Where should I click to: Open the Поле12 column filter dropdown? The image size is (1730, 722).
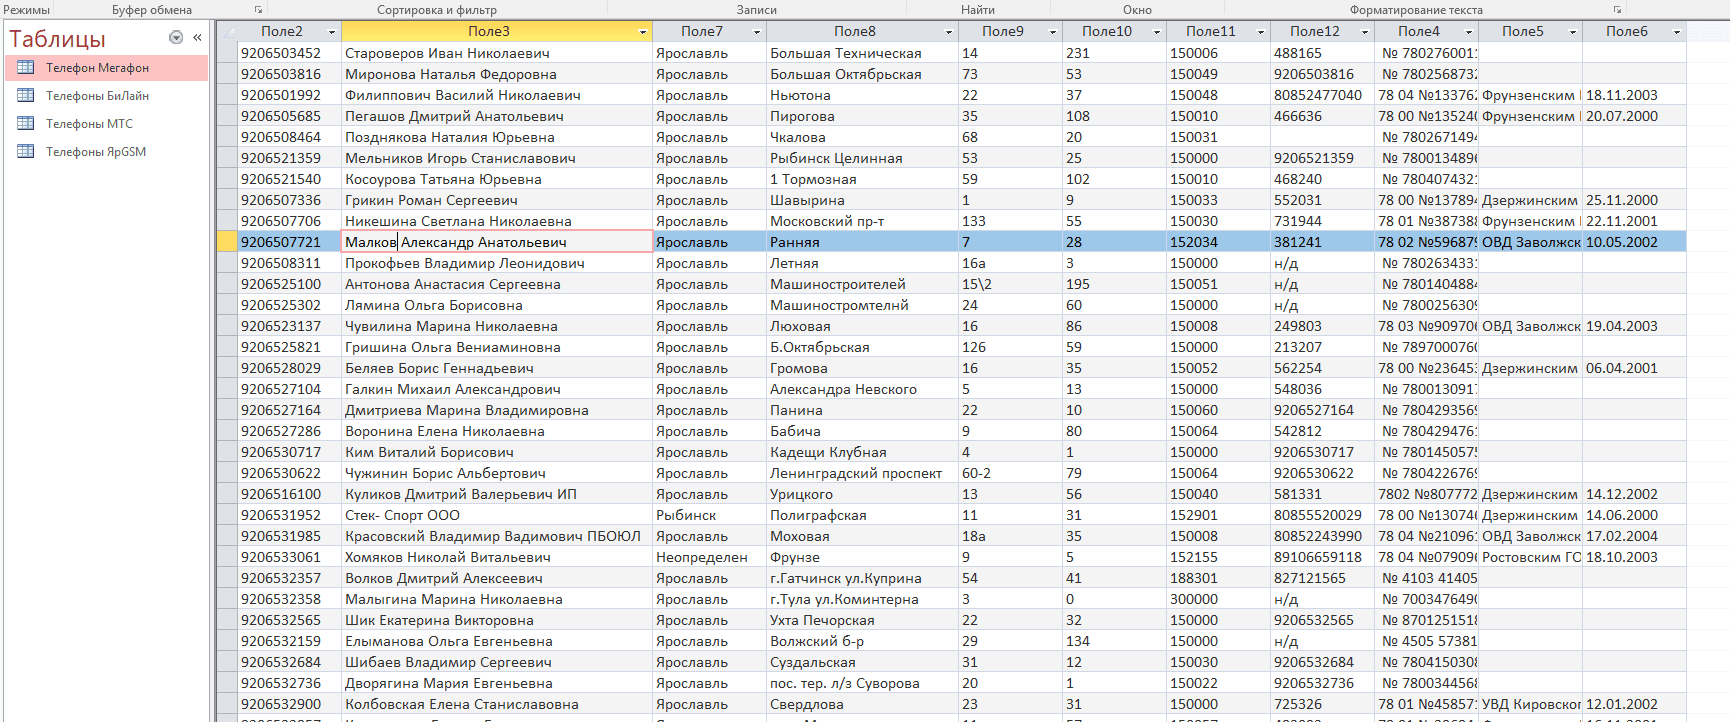click(1364, 32)
